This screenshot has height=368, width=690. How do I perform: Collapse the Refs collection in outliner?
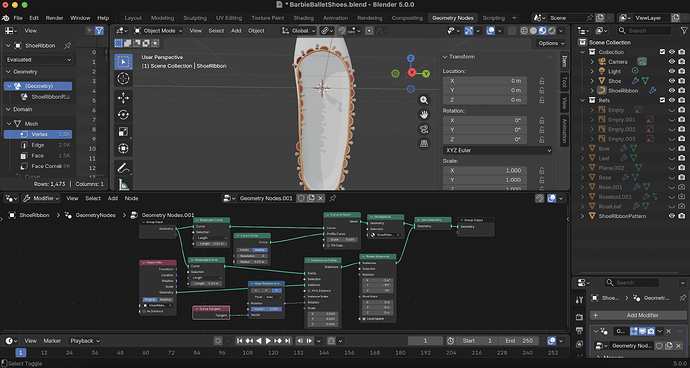click(583, 100)
